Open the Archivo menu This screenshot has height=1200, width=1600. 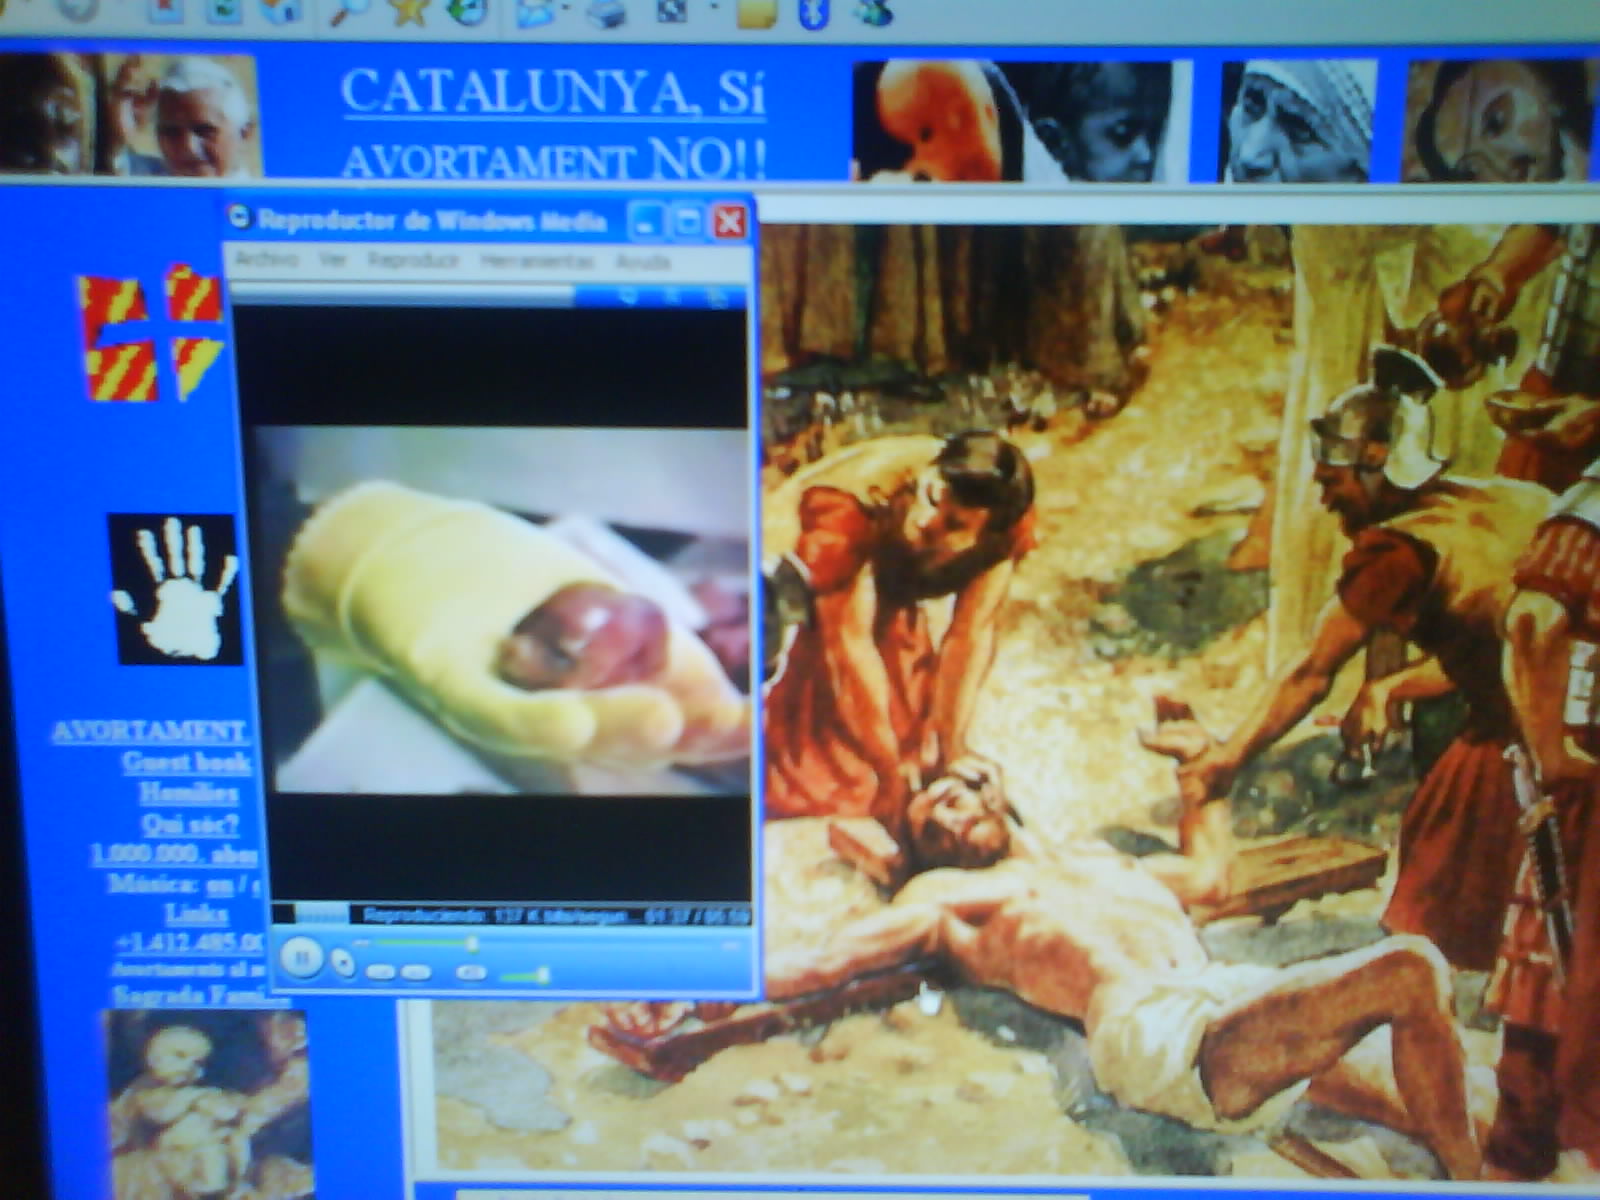tap(266, 259)
